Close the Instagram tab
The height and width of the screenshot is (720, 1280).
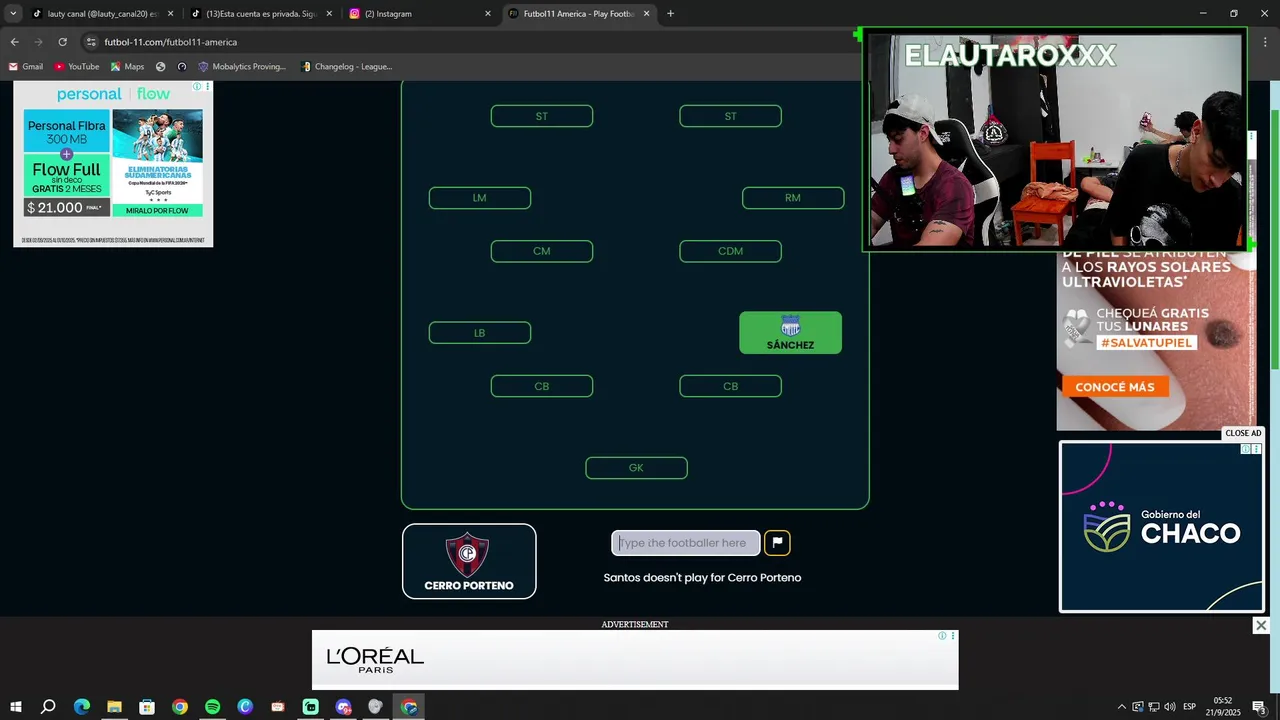click(x=488, y=14)
